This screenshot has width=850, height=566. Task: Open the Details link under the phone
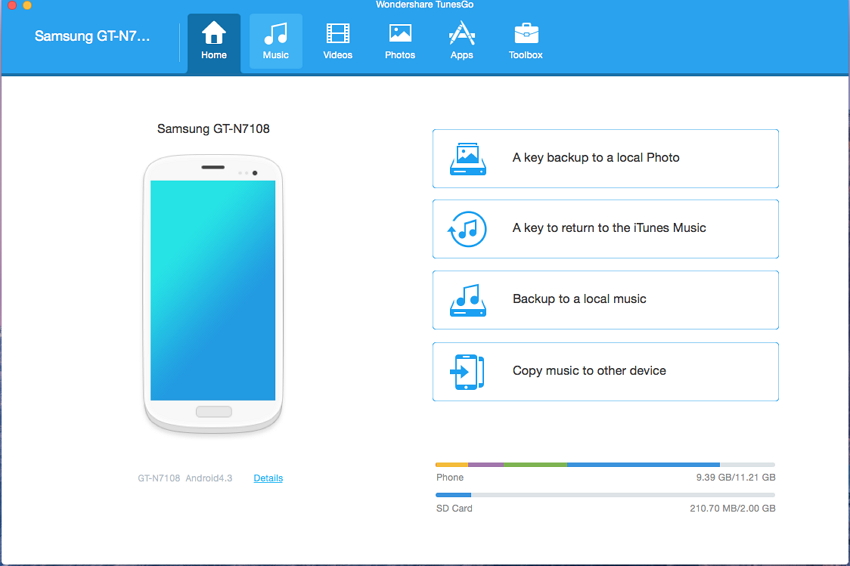pos(268,478)
